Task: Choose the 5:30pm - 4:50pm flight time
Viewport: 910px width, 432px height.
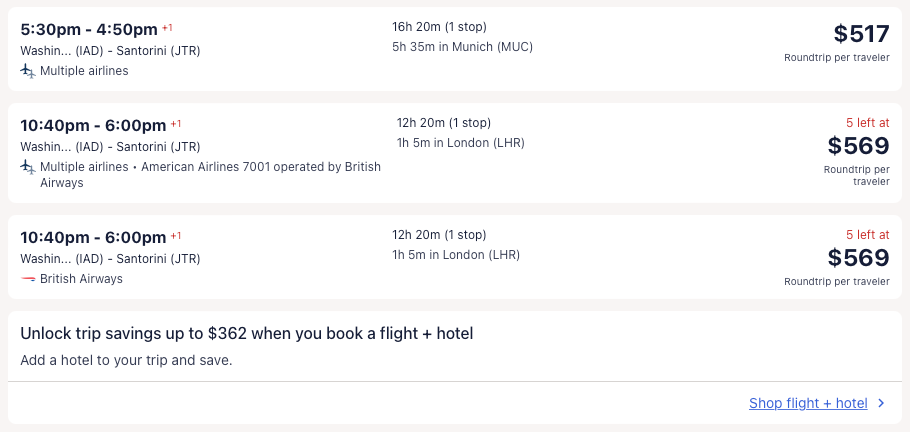Action: tap(89, 29)
